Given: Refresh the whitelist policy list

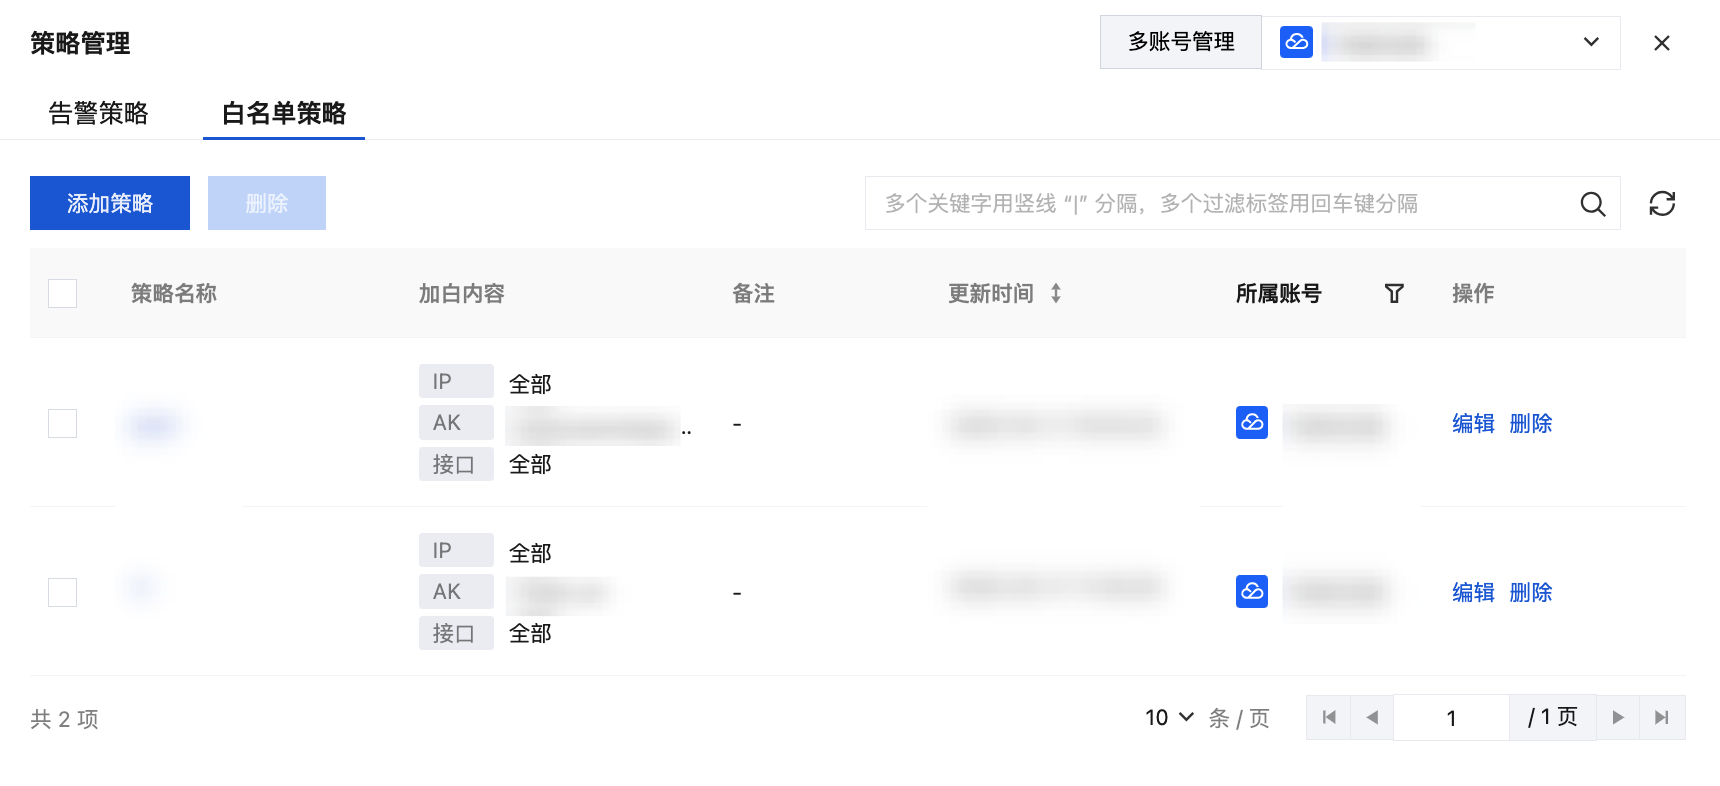Looking at the screenshot, I should click(1662, 204).
